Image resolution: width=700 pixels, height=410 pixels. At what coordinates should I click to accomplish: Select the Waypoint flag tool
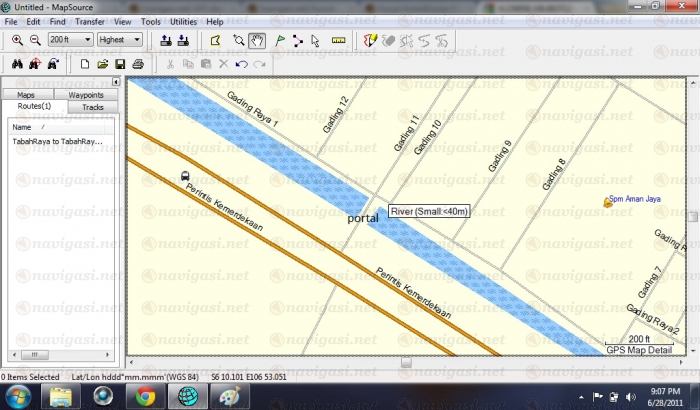[279, 41]
